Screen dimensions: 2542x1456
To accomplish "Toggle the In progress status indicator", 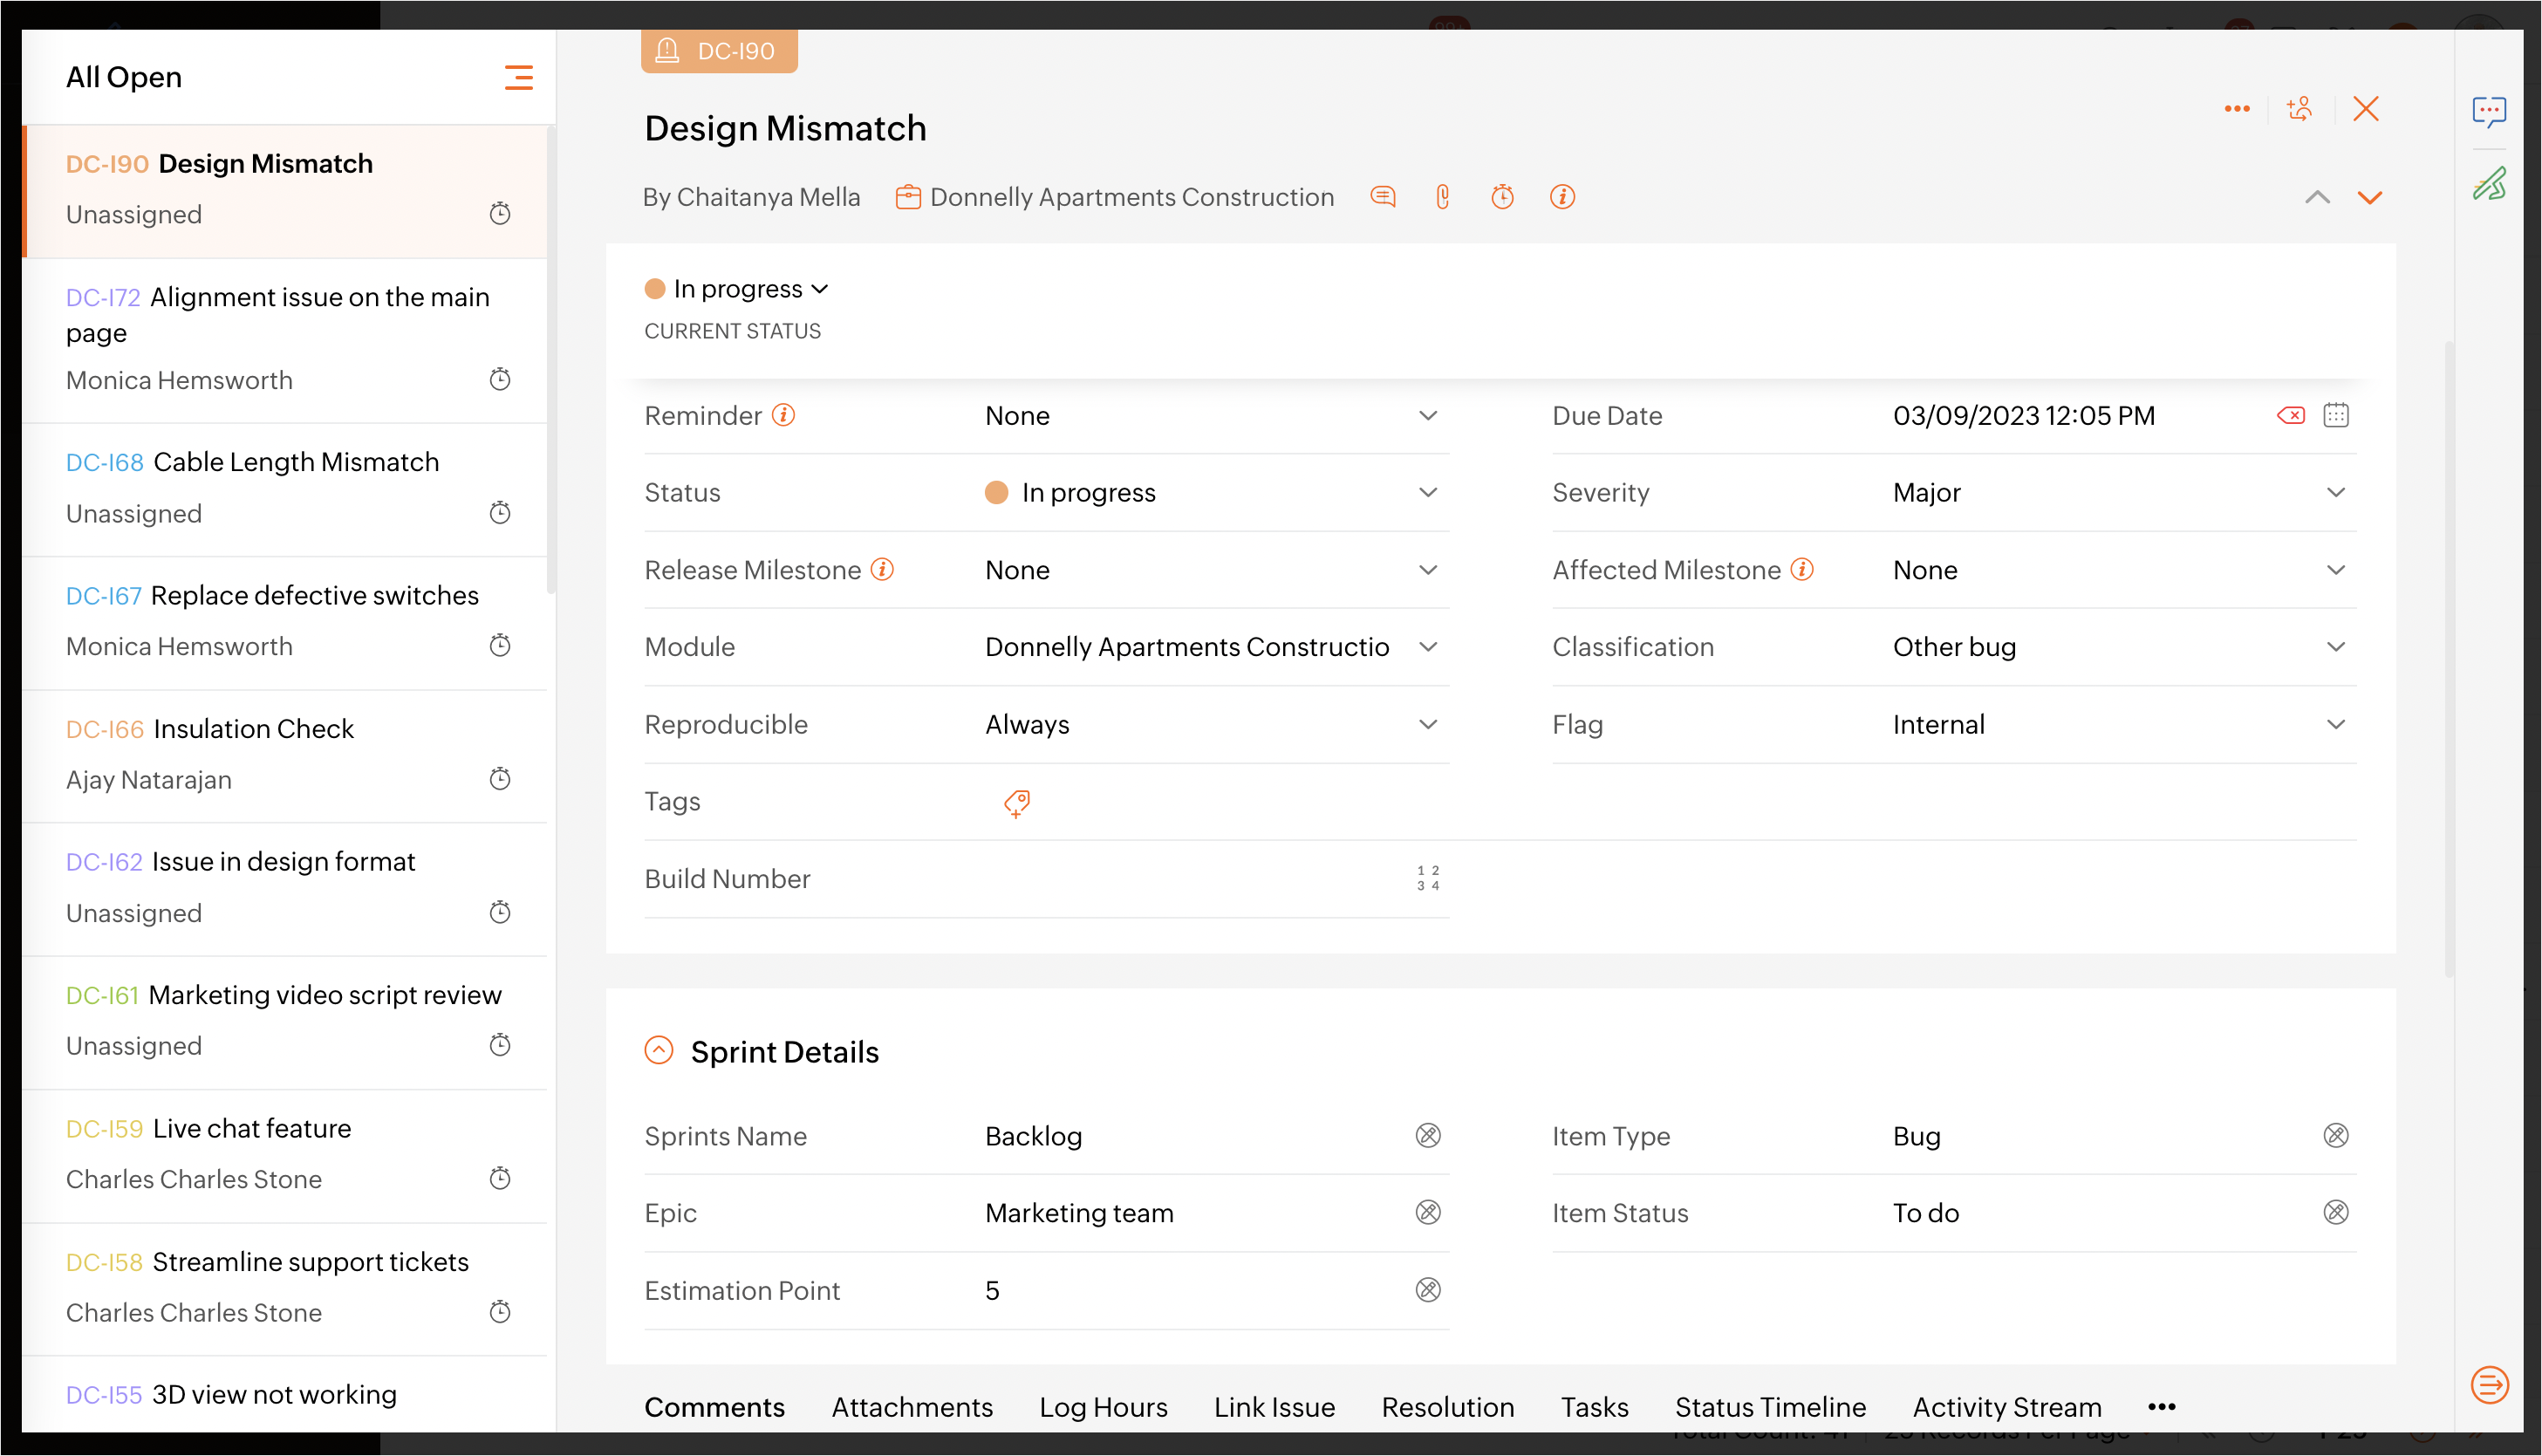I will click(735, 288).
